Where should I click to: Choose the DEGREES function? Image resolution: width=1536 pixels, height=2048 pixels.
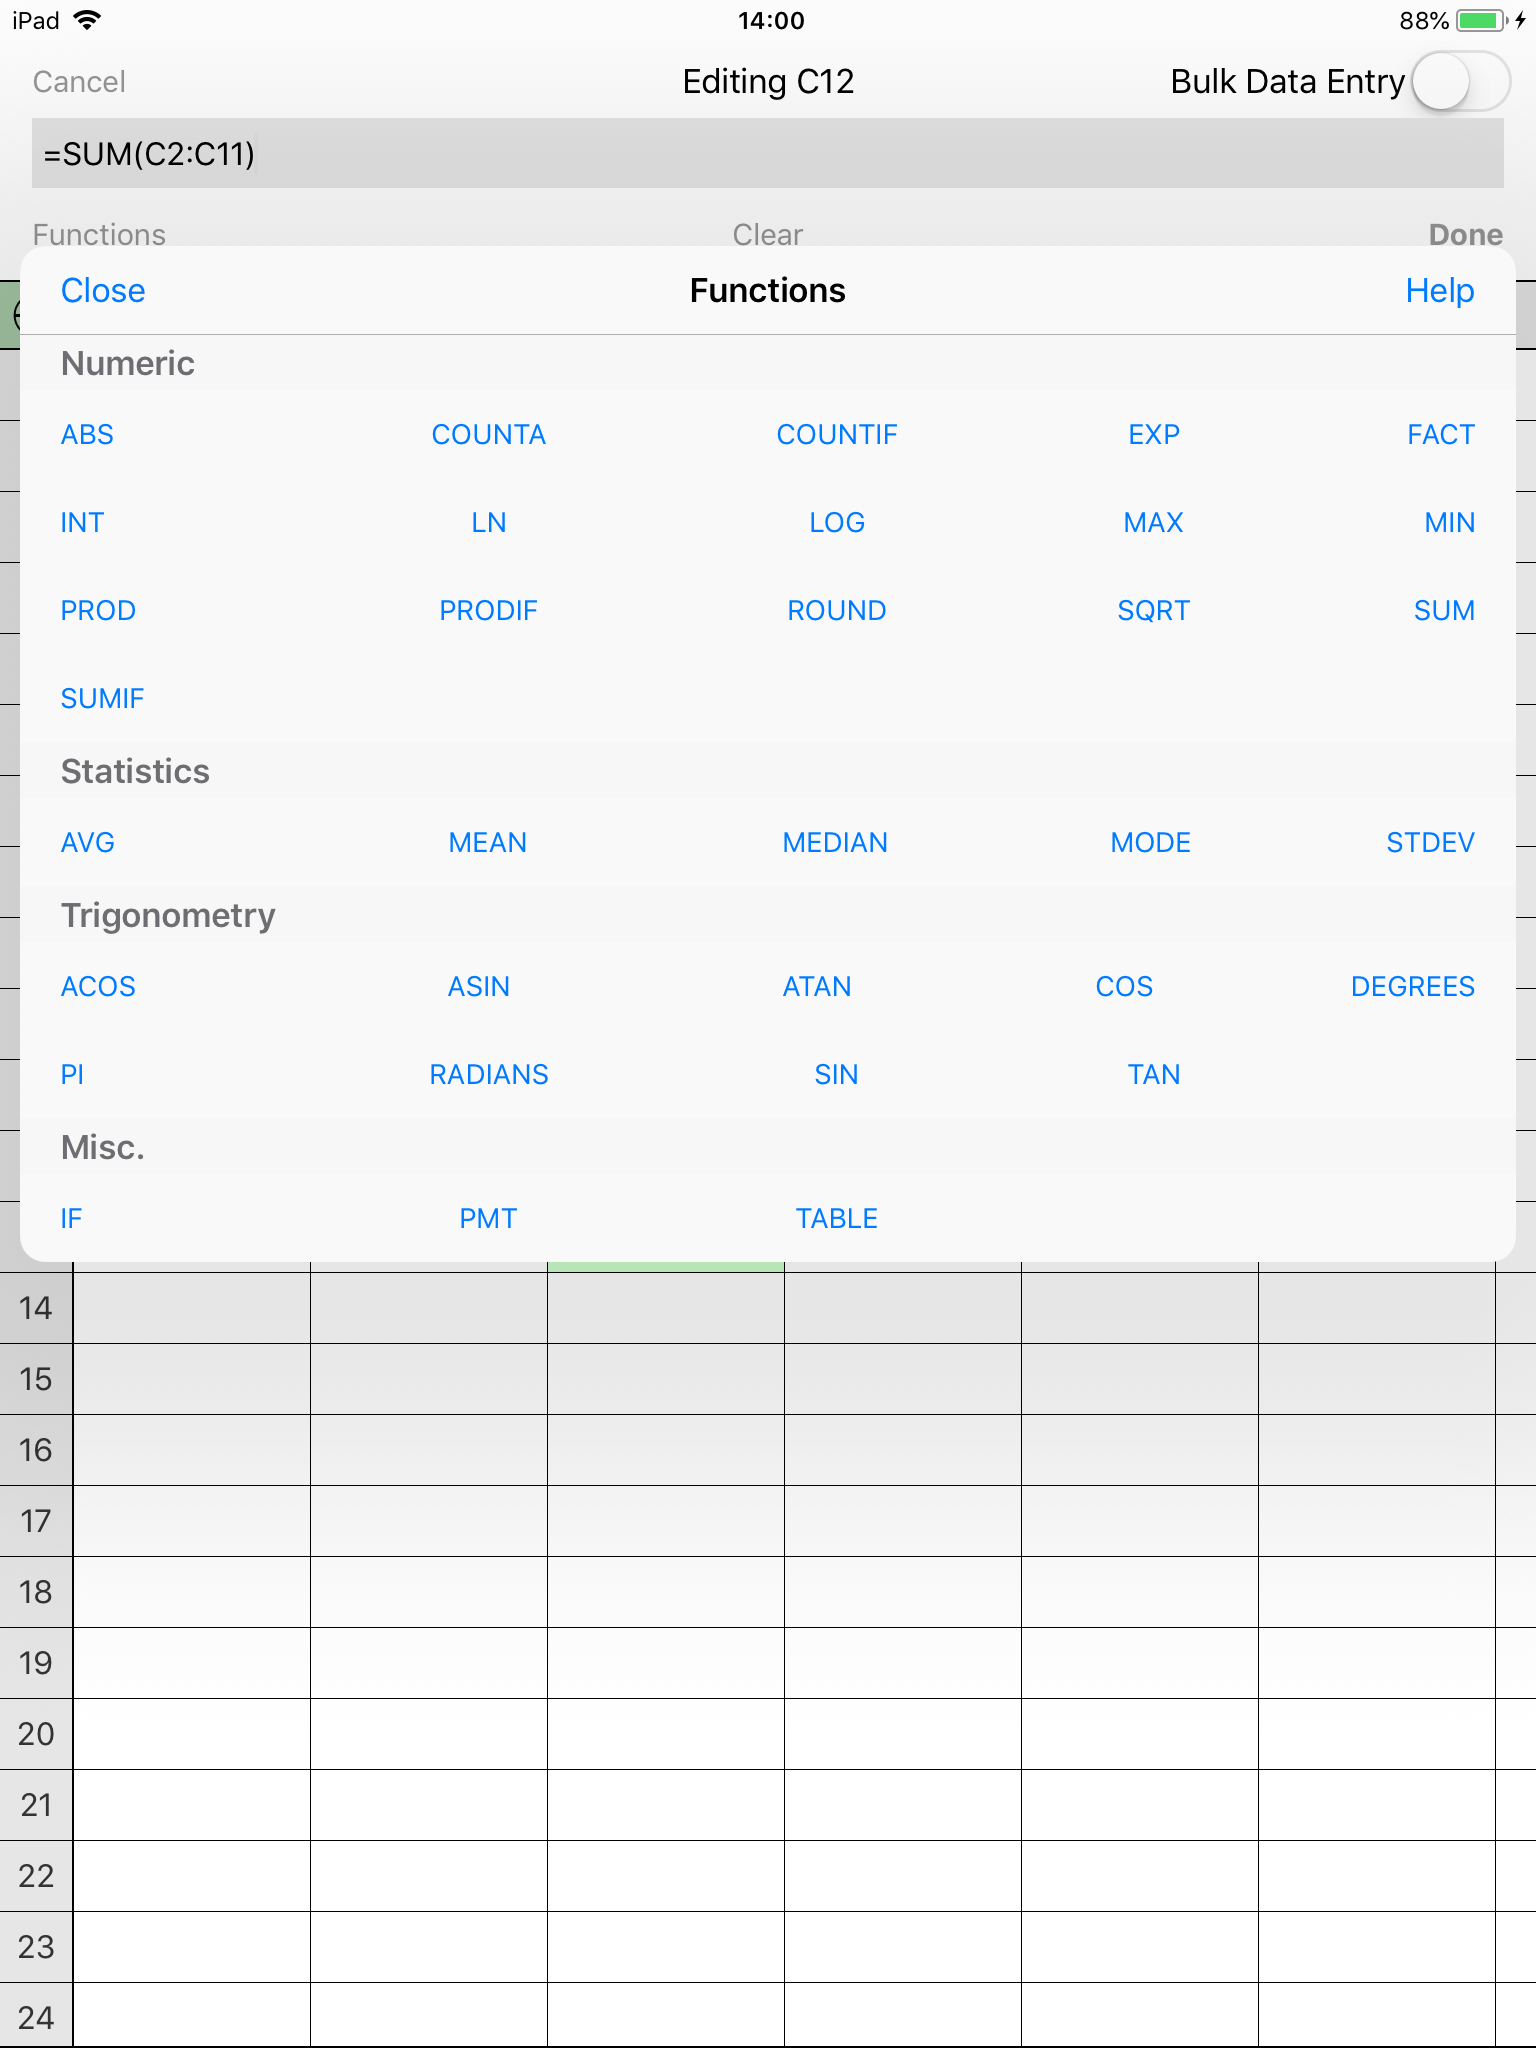coord(1413,987)
